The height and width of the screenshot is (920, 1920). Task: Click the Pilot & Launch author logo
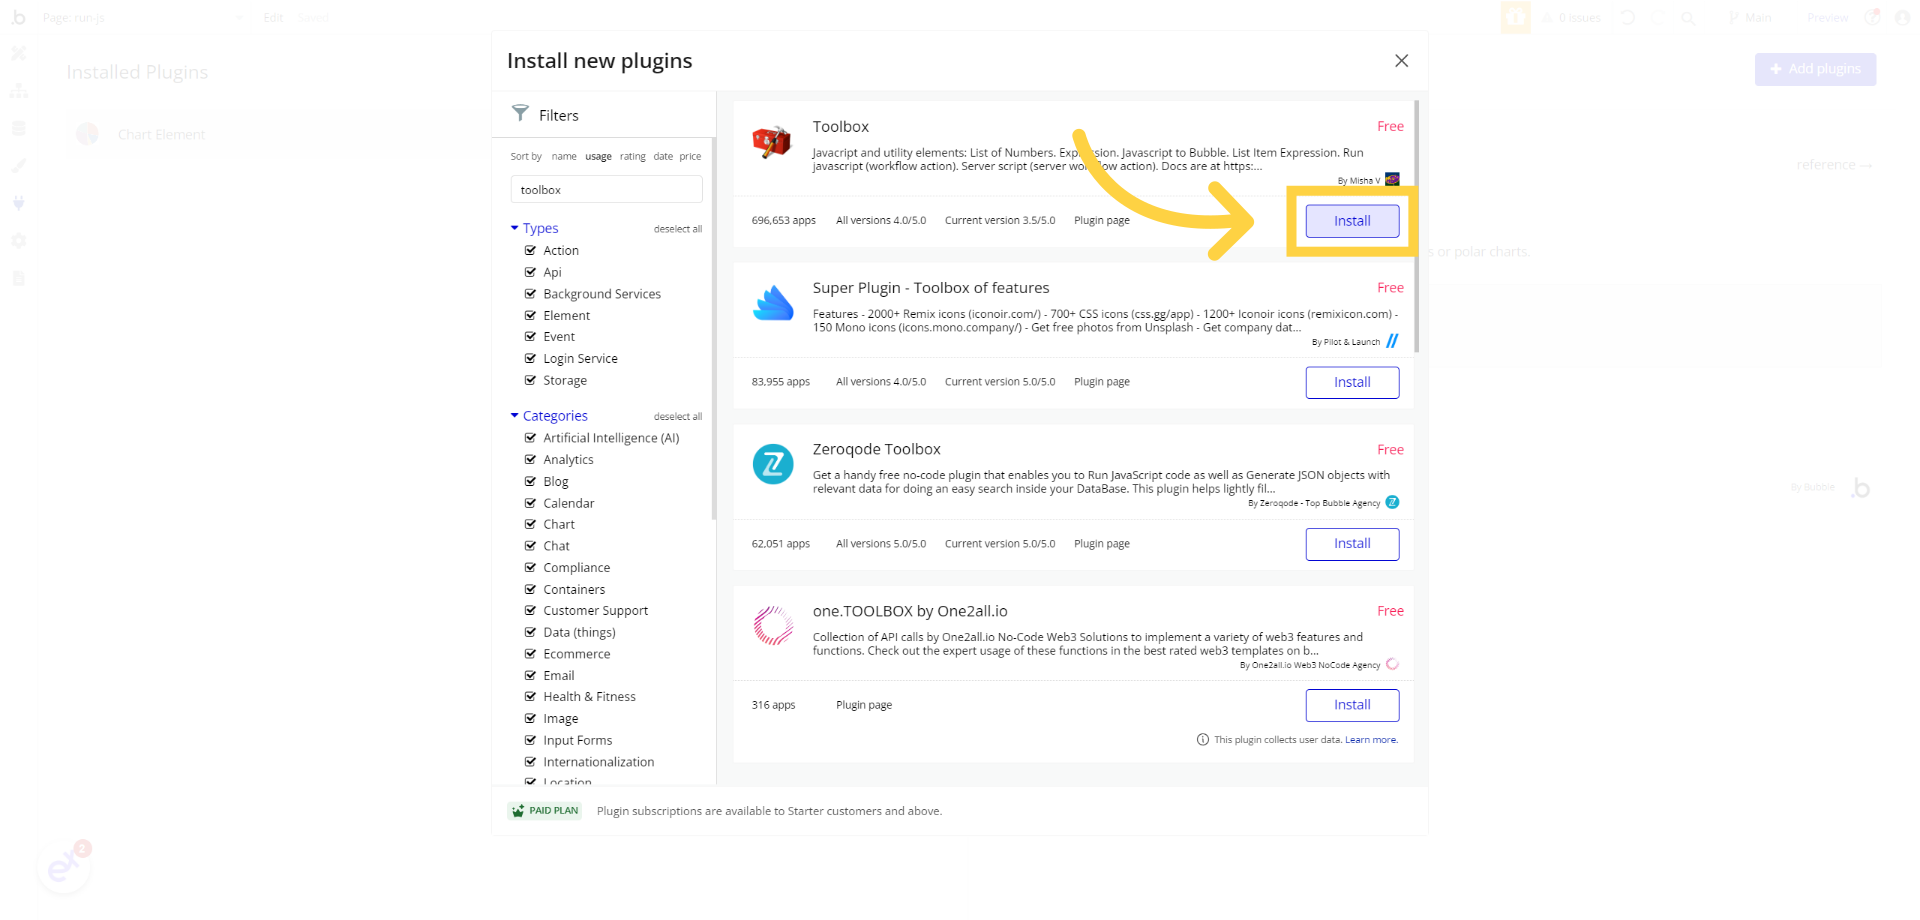(x=1392, y=341)
